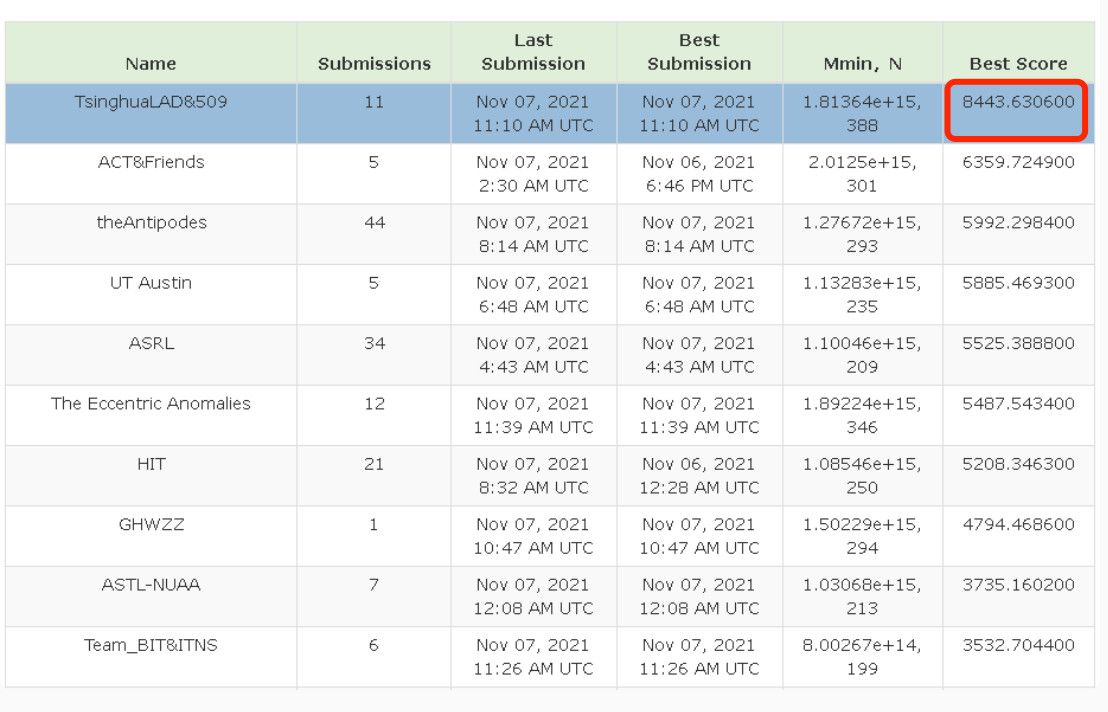Select the TsinghuaLAD&509 team name

[150, 102]
